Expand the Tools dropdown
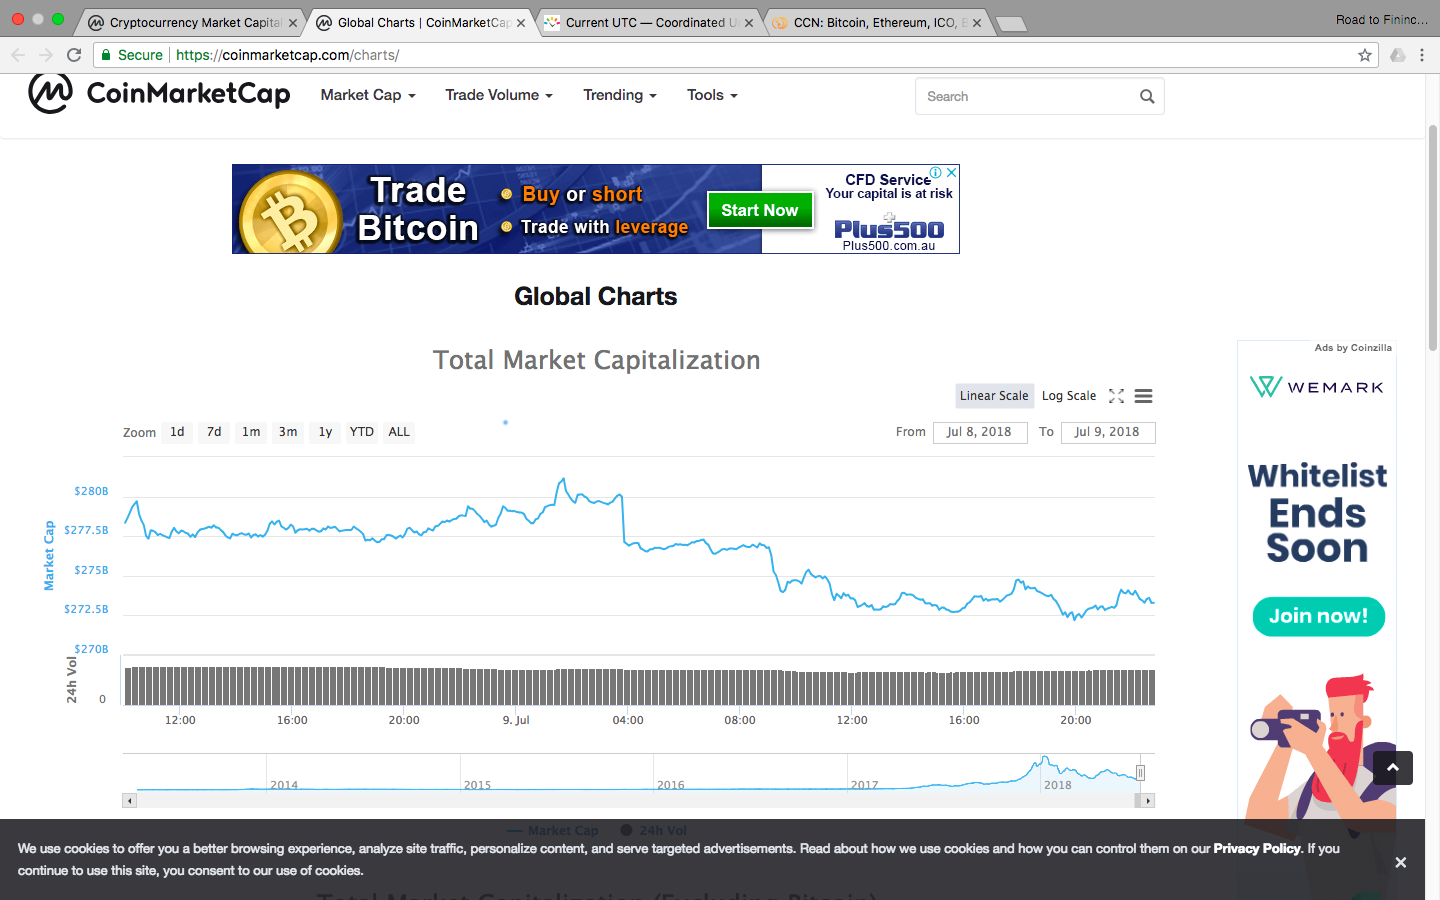This screenshot has height=900, width=1440. 712,95
